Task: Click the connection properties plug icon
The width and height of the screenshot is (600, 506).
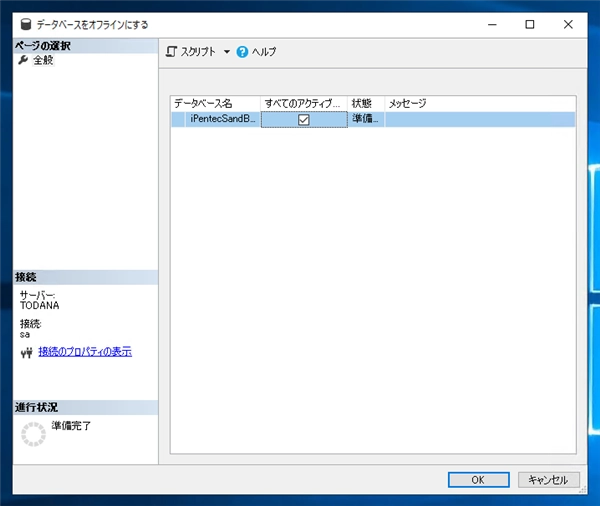Action: tap(26, 353)
